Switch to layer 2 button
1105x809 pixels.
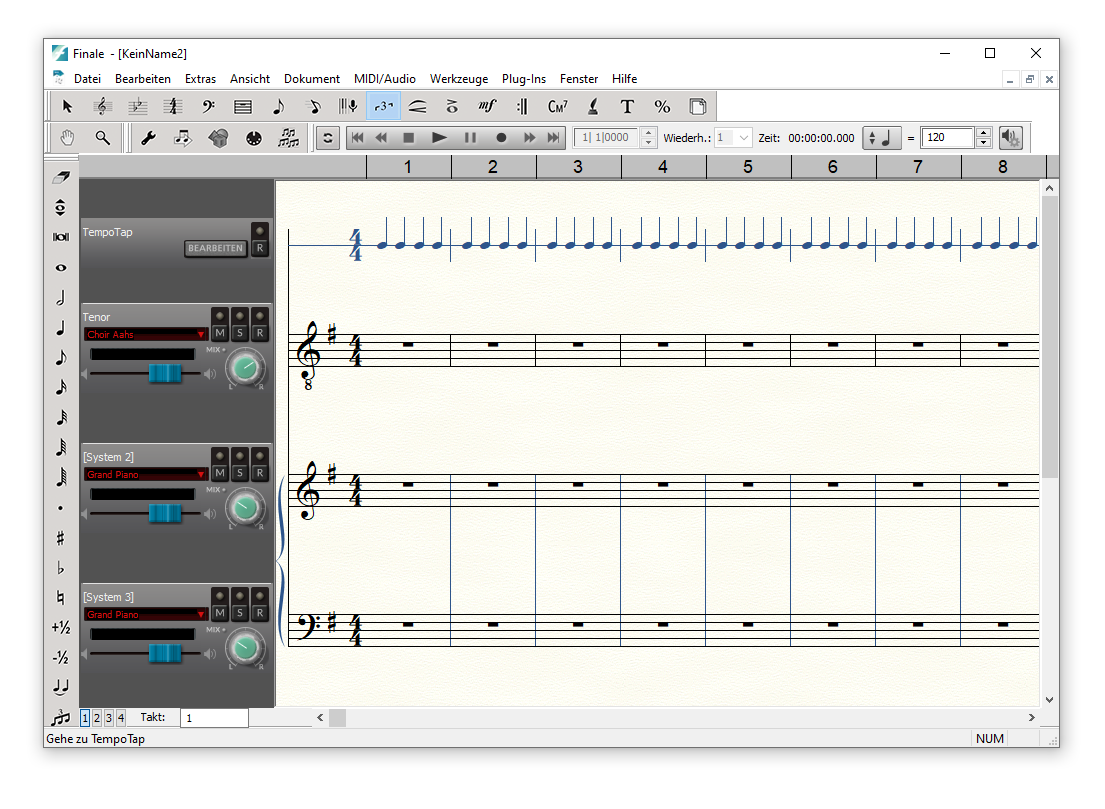click(x=97, y=717)
